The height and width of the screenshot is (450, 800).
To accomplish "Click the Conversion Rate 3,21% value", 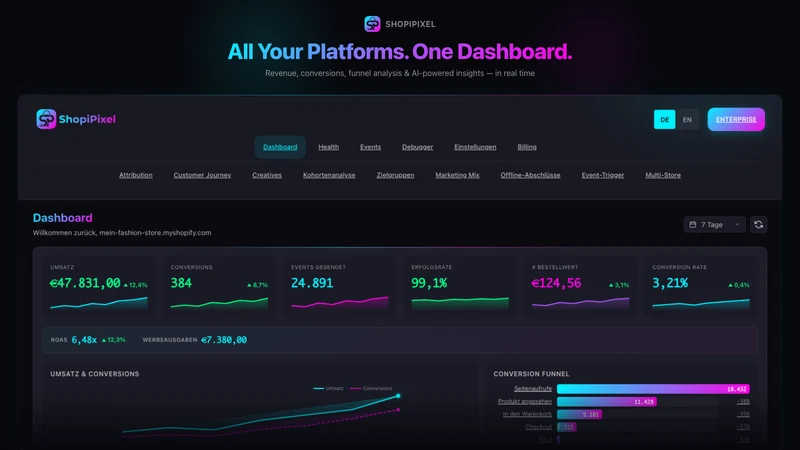I will click(670, 283).
